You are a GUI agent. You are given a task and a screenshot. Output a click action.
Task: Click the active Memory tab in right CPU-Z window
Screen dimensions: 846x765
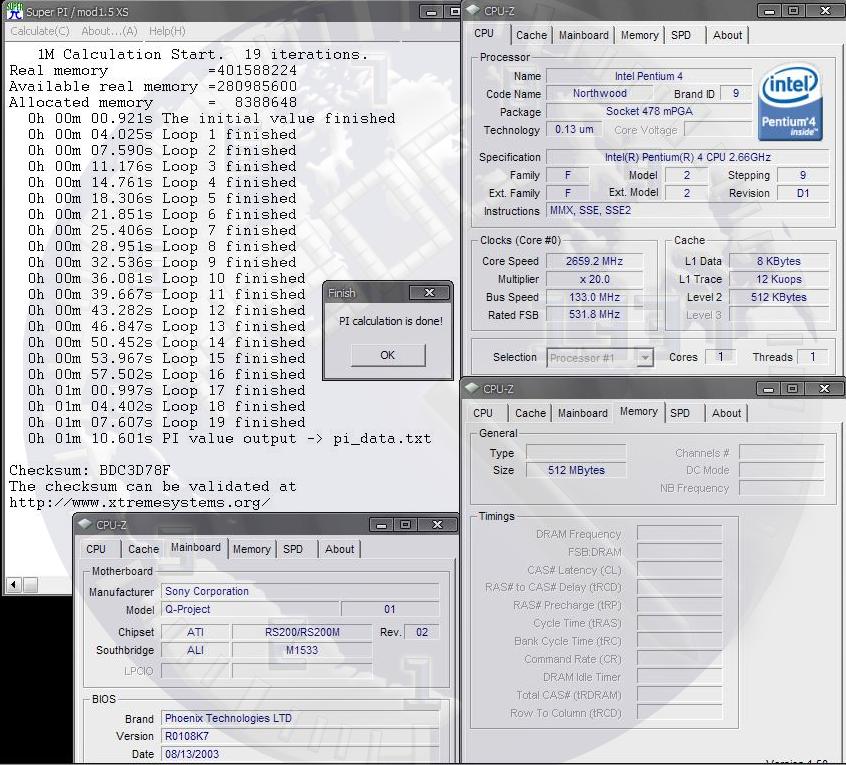(x=639, y=412)
